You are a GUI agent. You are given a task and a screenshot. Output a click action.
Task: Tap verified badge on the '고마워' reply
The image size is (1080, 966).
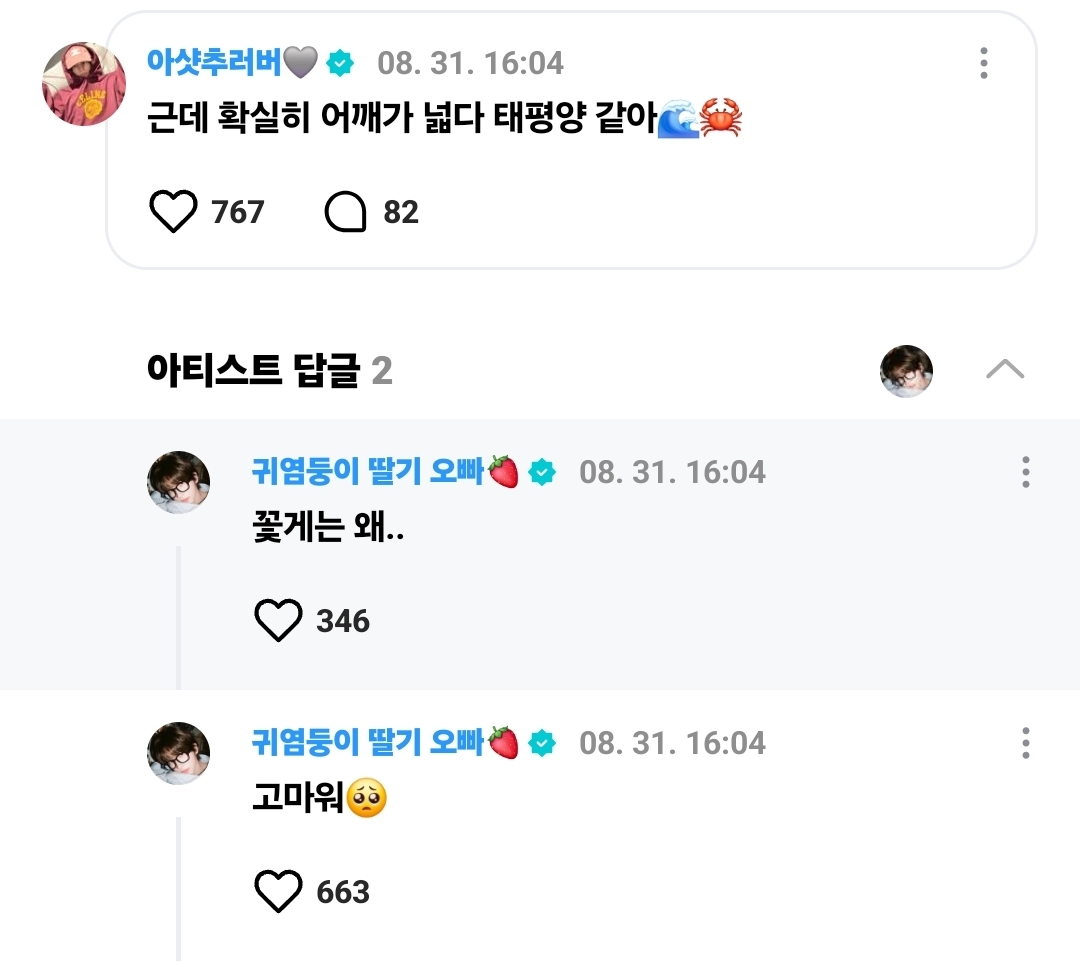(542, 743)
